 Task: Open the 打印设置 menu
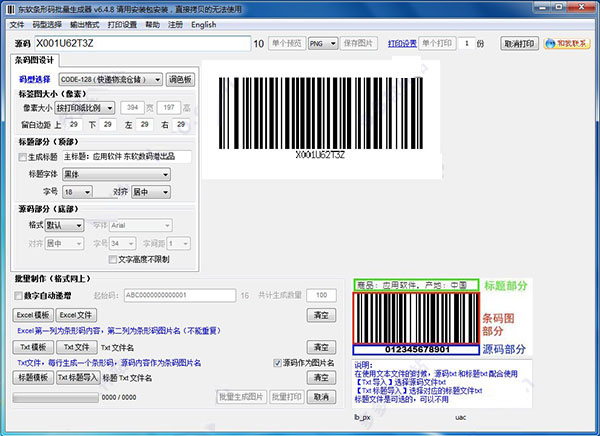click(x=123, y=23)
